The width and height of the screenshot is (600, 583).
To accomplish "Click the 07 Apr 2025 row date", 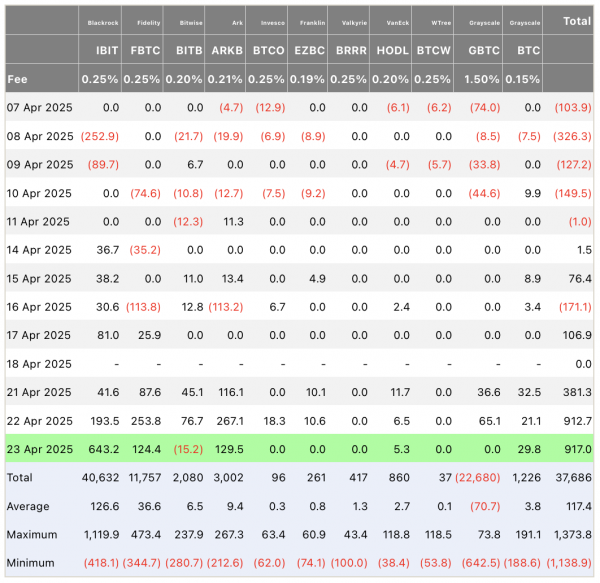I will [x=39, y=107].
